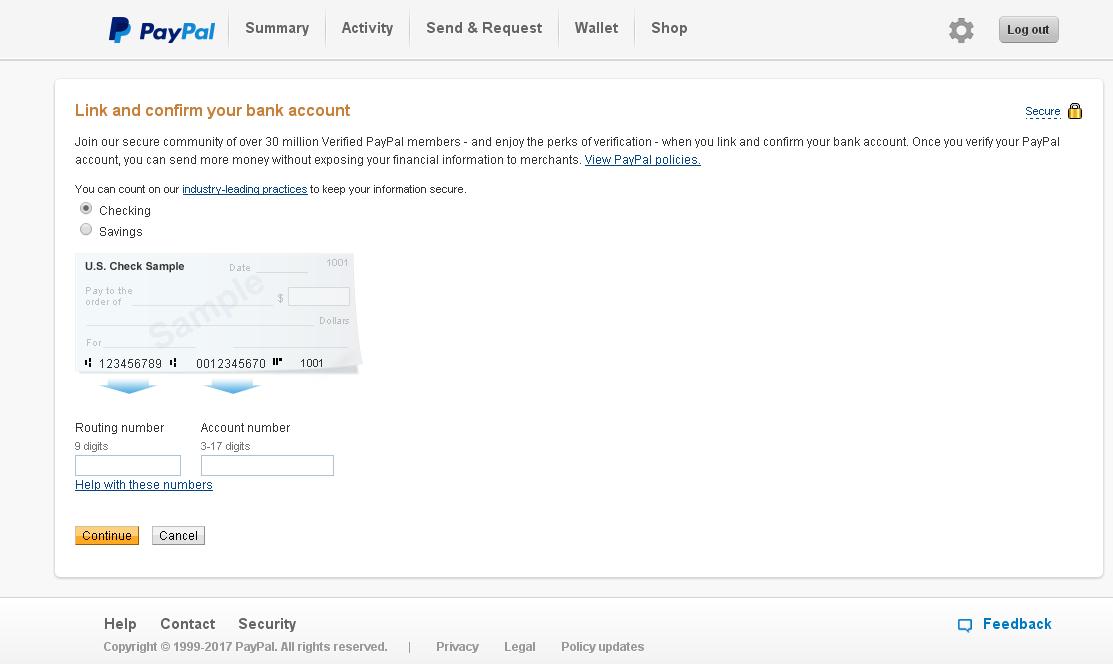This screenshot has width=1113, height=664.
Task: Click the Feedback speech bubble icon
Action: click(965, 625)
